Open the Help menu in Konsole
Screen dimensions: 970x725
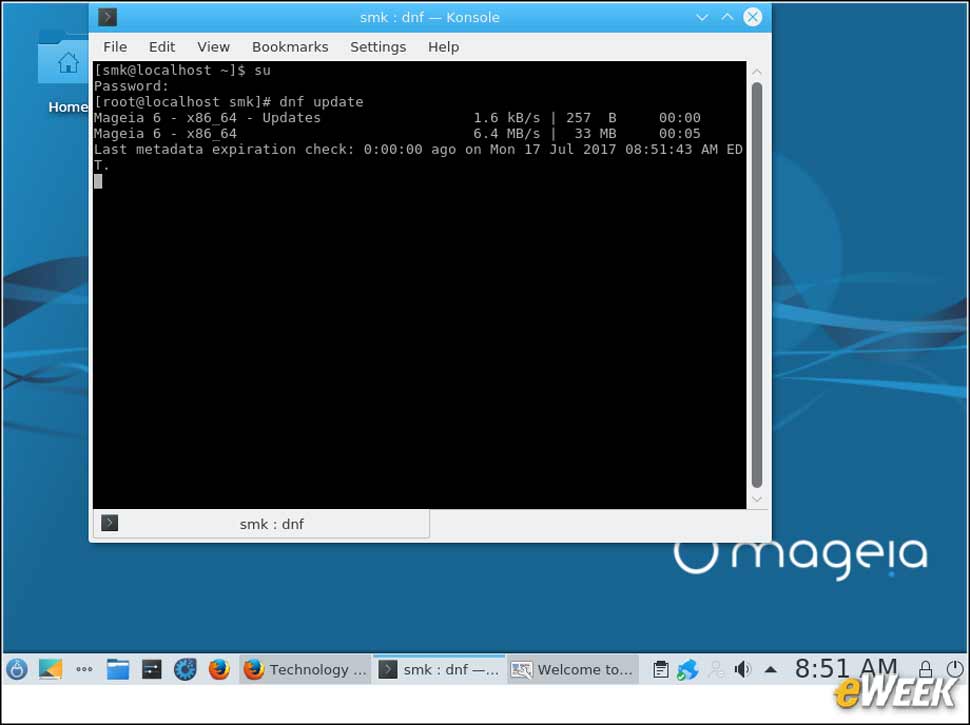[444, 47]
